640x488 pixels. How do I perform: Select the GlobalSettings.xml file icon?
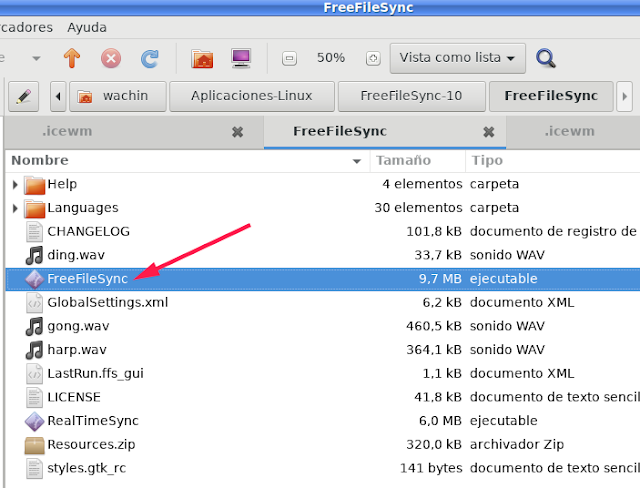pyautogui.click(x=34, y=303)
